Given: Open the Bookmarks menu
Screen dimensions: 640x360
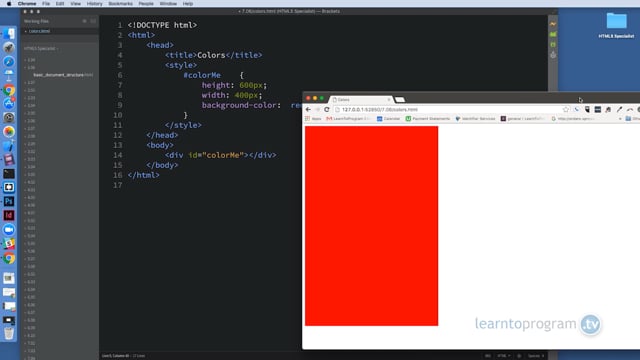Looking at the screenshot, I should pyautogui.click(x=120, y=4).
